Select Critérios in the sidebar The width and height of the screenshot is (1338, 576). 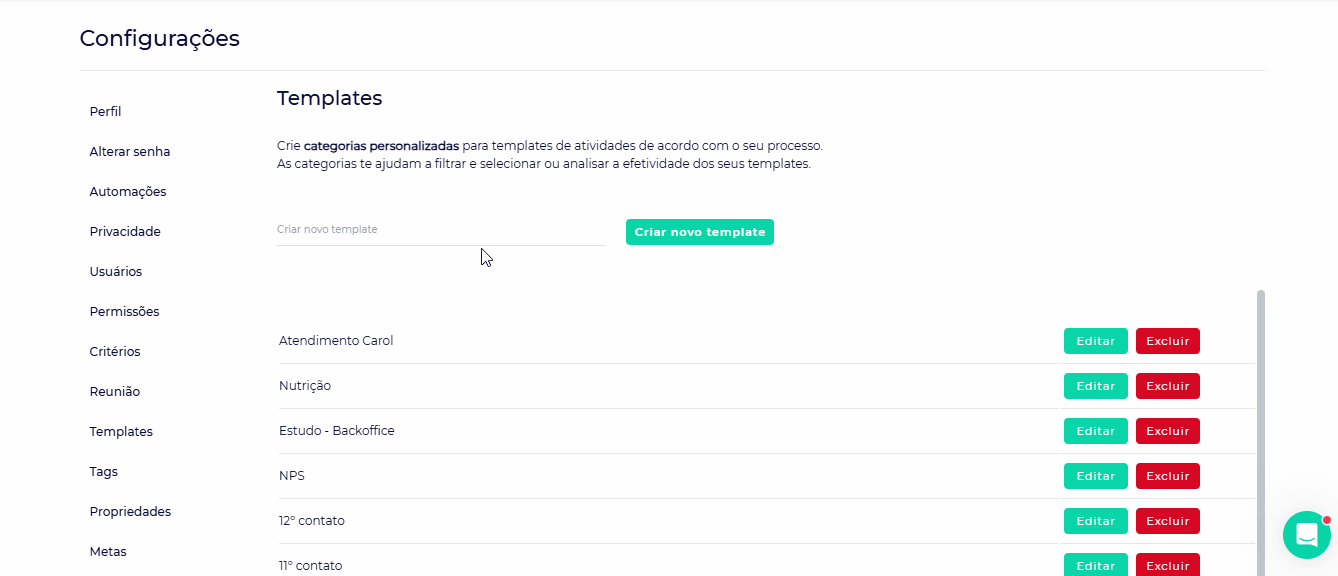[x=115, y=352]
